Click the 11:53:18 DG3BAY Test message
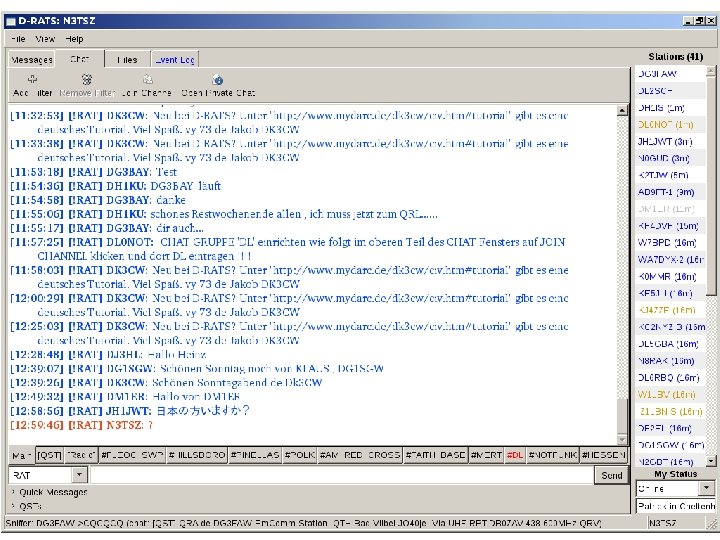 pos(93,172)
